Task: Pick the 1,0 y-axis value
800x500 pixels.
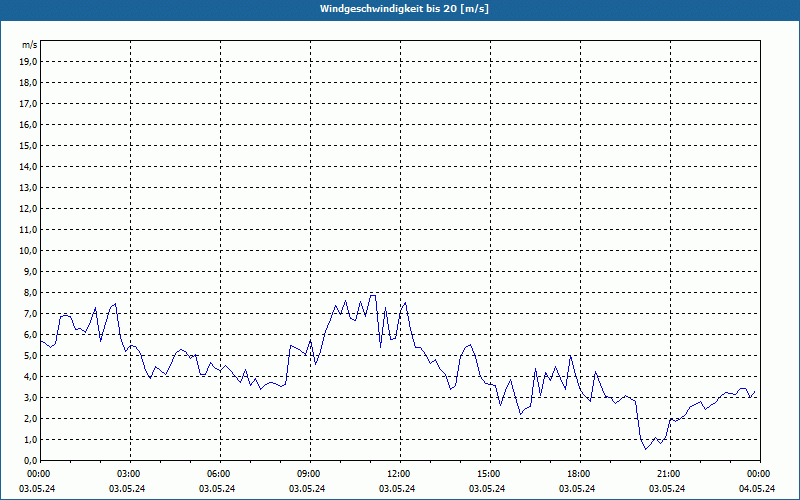Action: point(30,439)
